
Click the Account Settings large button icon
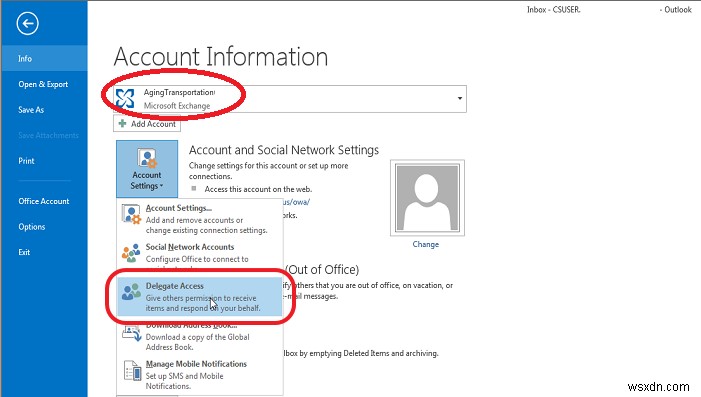[147, 158]
